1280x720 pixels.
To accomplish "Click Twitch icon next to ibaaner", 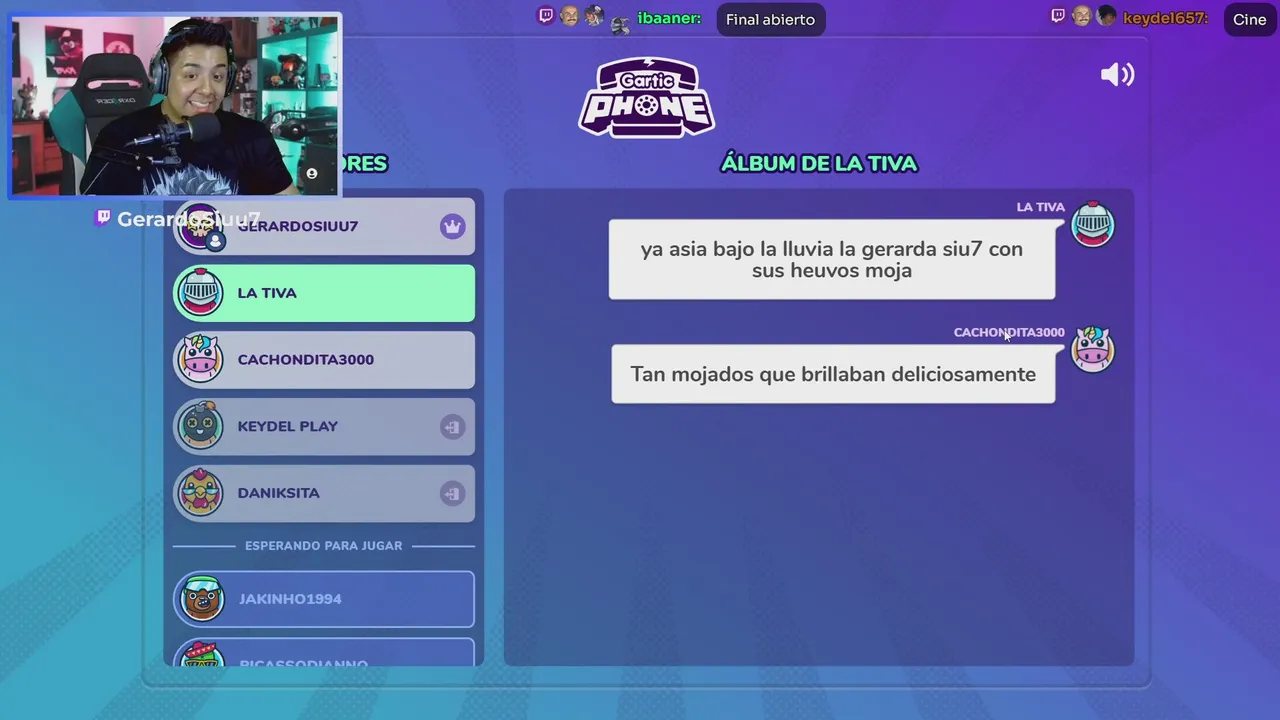I will pos(546,15).
